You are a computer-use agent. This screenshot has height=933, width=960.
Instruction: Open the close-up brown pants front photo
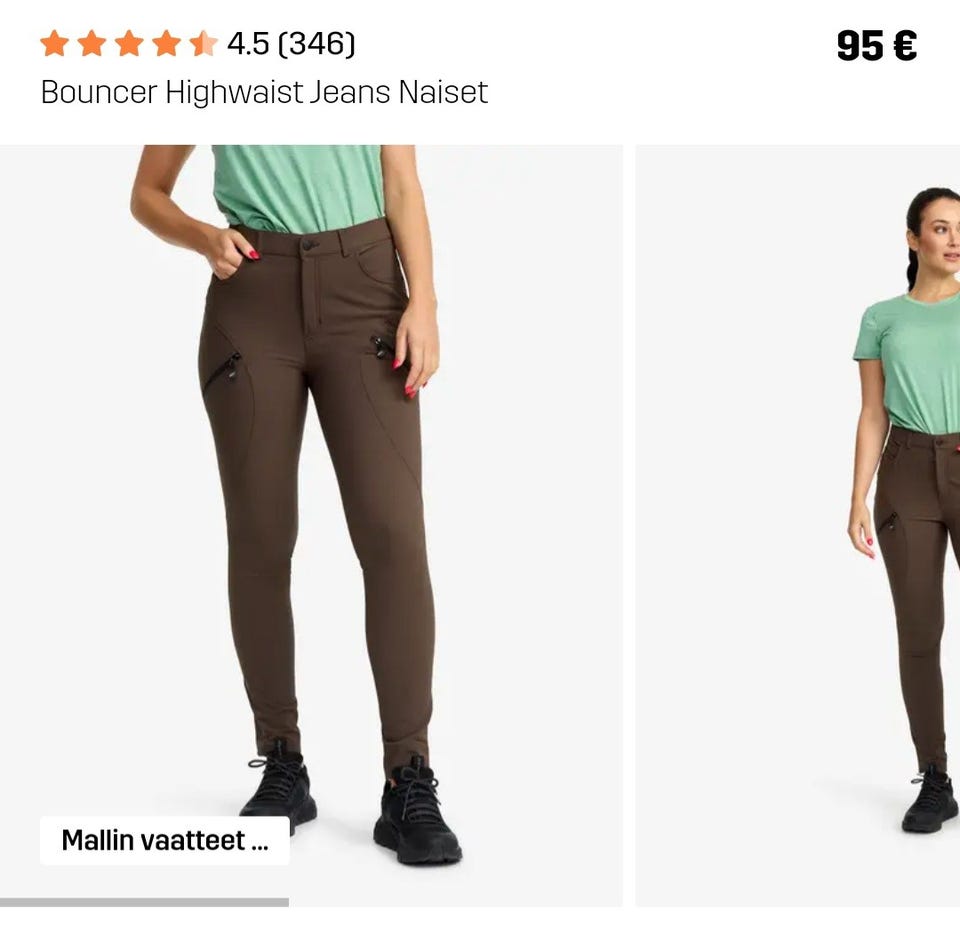(311, 525)
